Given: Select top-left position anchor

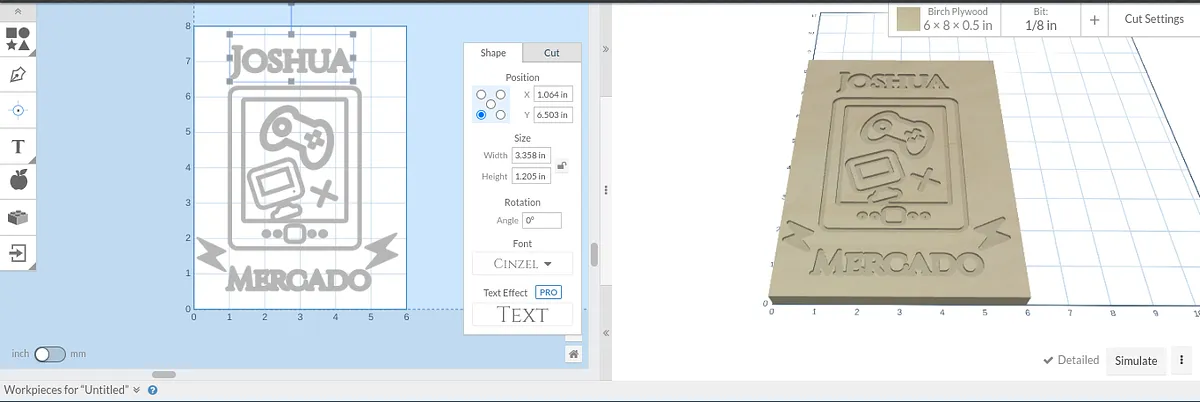Looking at the screenshot, I should 482,94.
